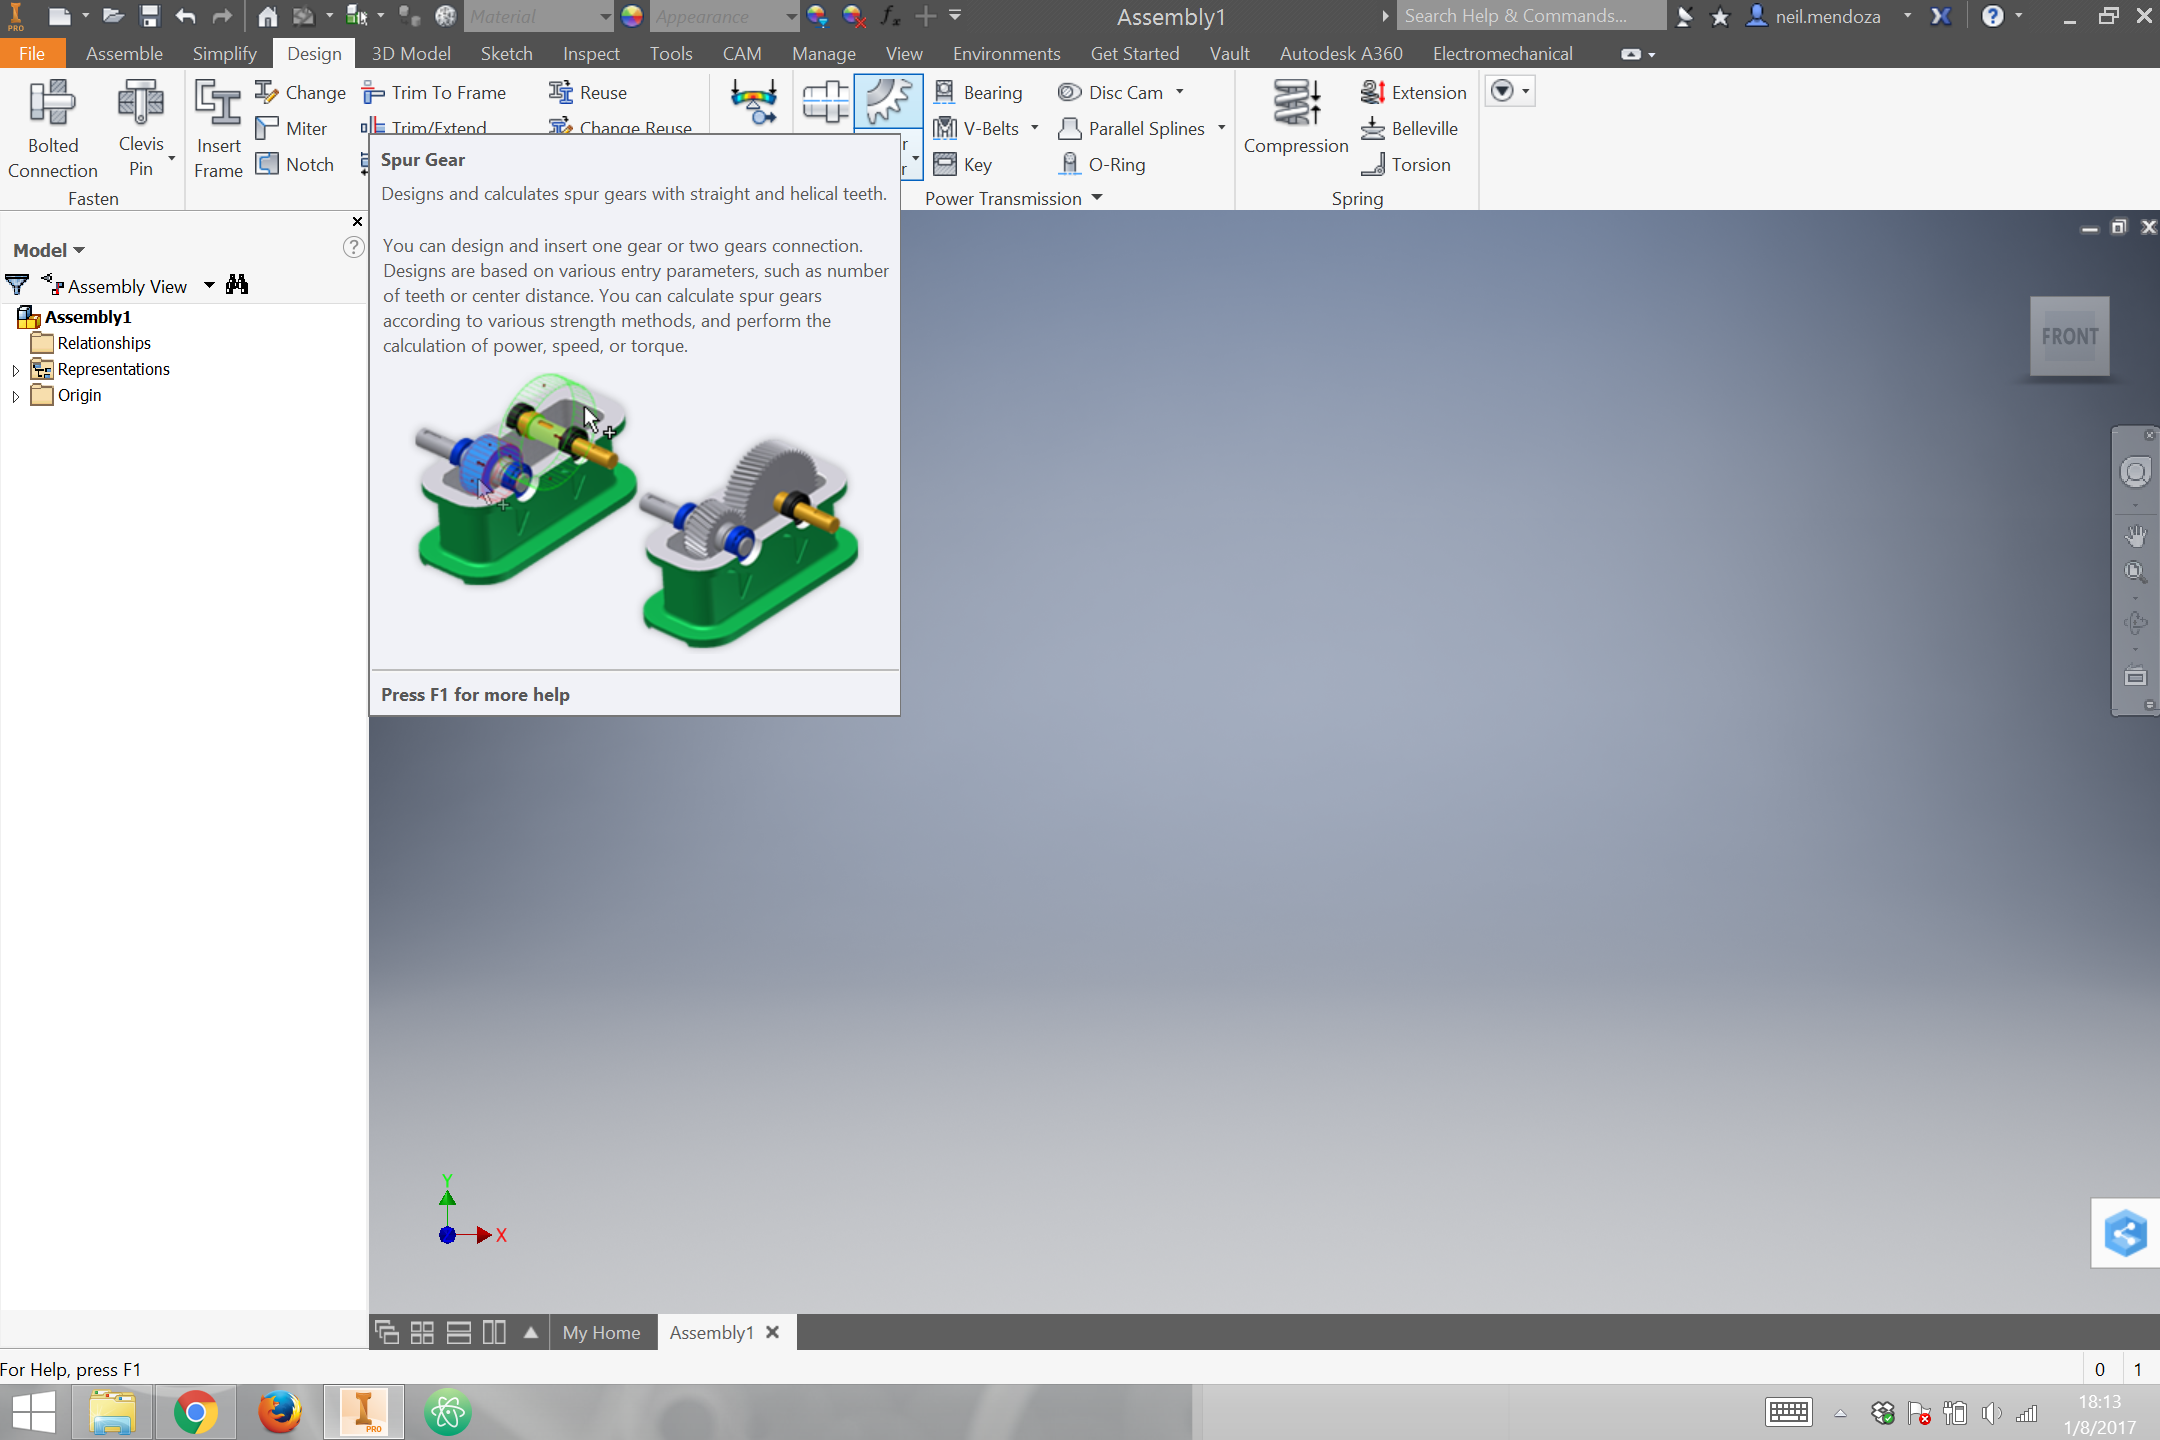Click the Spur Gear icon
This screenshot has width=2160, height=1440.
(x=888, y=102)
